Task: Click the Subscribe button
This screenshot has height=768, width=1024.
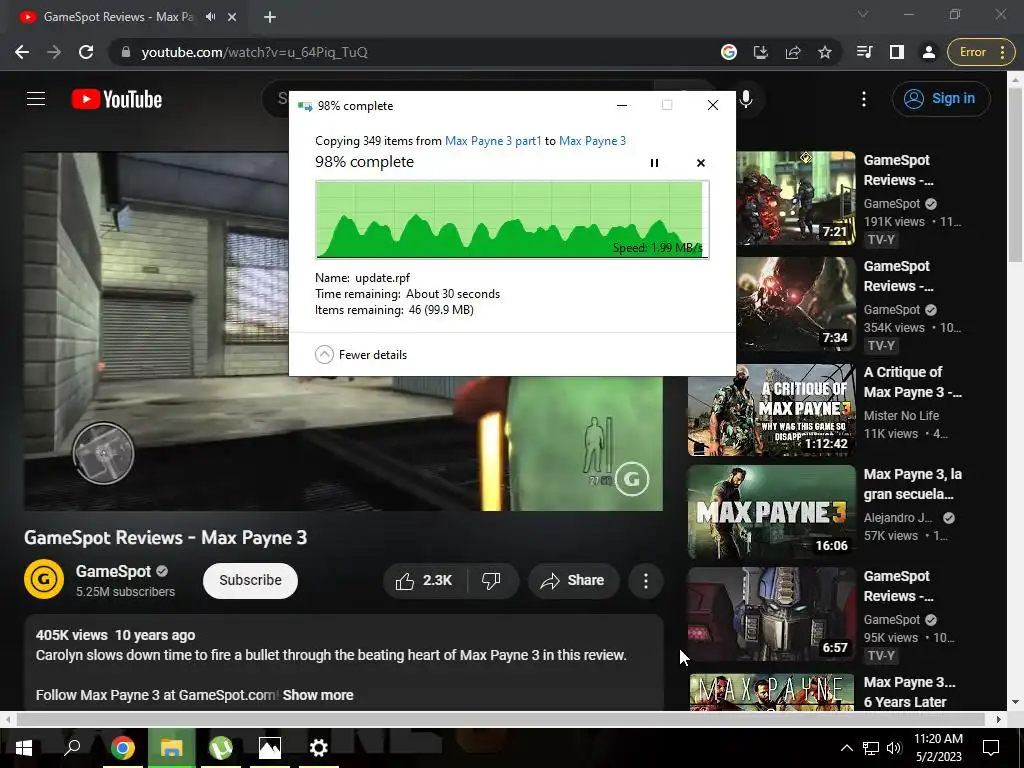Action: 250,581
